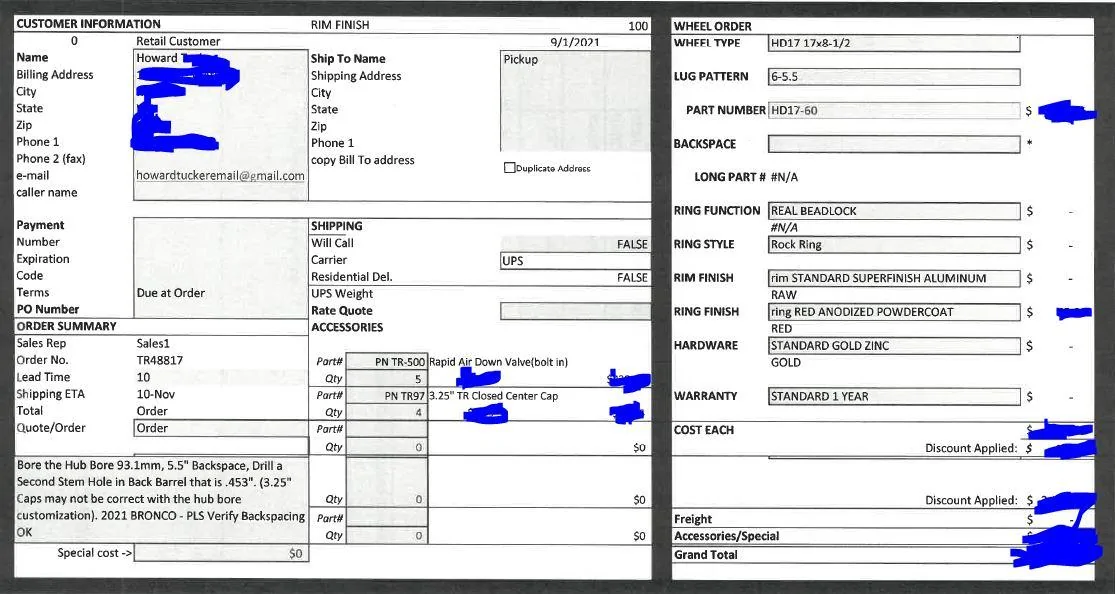This screenshot has width=1115, height=594.
Task: Click the 3.25" TR Closed Center Cap description
Action: [x=494, y=396]
